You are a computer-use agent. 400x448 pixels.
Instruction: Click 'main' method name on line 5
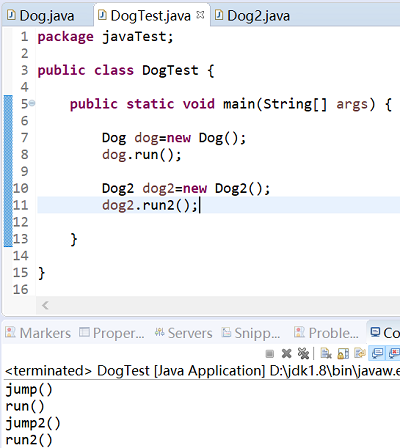pyautogui.click(x=239, y=104)
